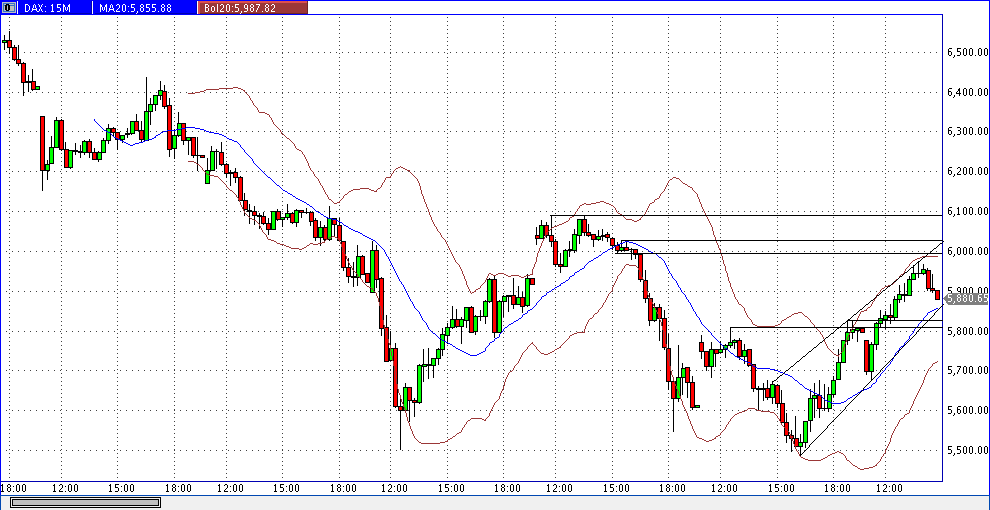Click the horizontal scrollbar thumb below the chart
The image size is (990, 510).
tap(85, 502)
